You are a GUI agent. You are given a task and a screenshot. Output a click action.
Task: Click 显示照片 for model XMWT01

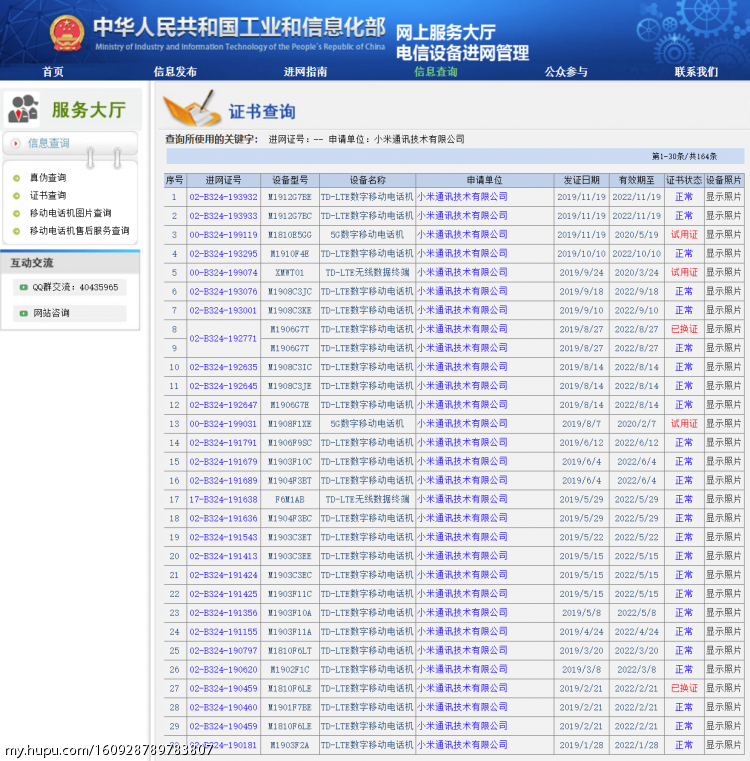click(x=724, y=273)
